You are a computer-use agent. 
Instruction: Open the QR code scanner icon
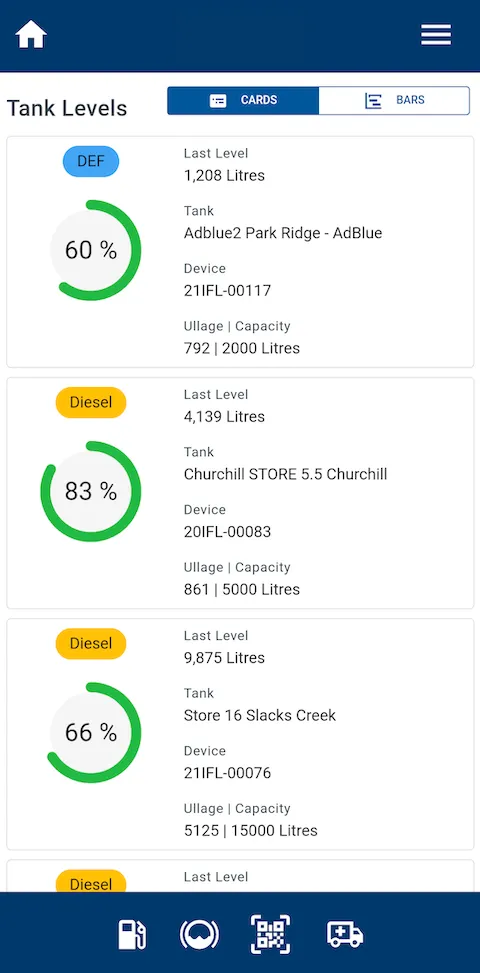click(270, 934)
